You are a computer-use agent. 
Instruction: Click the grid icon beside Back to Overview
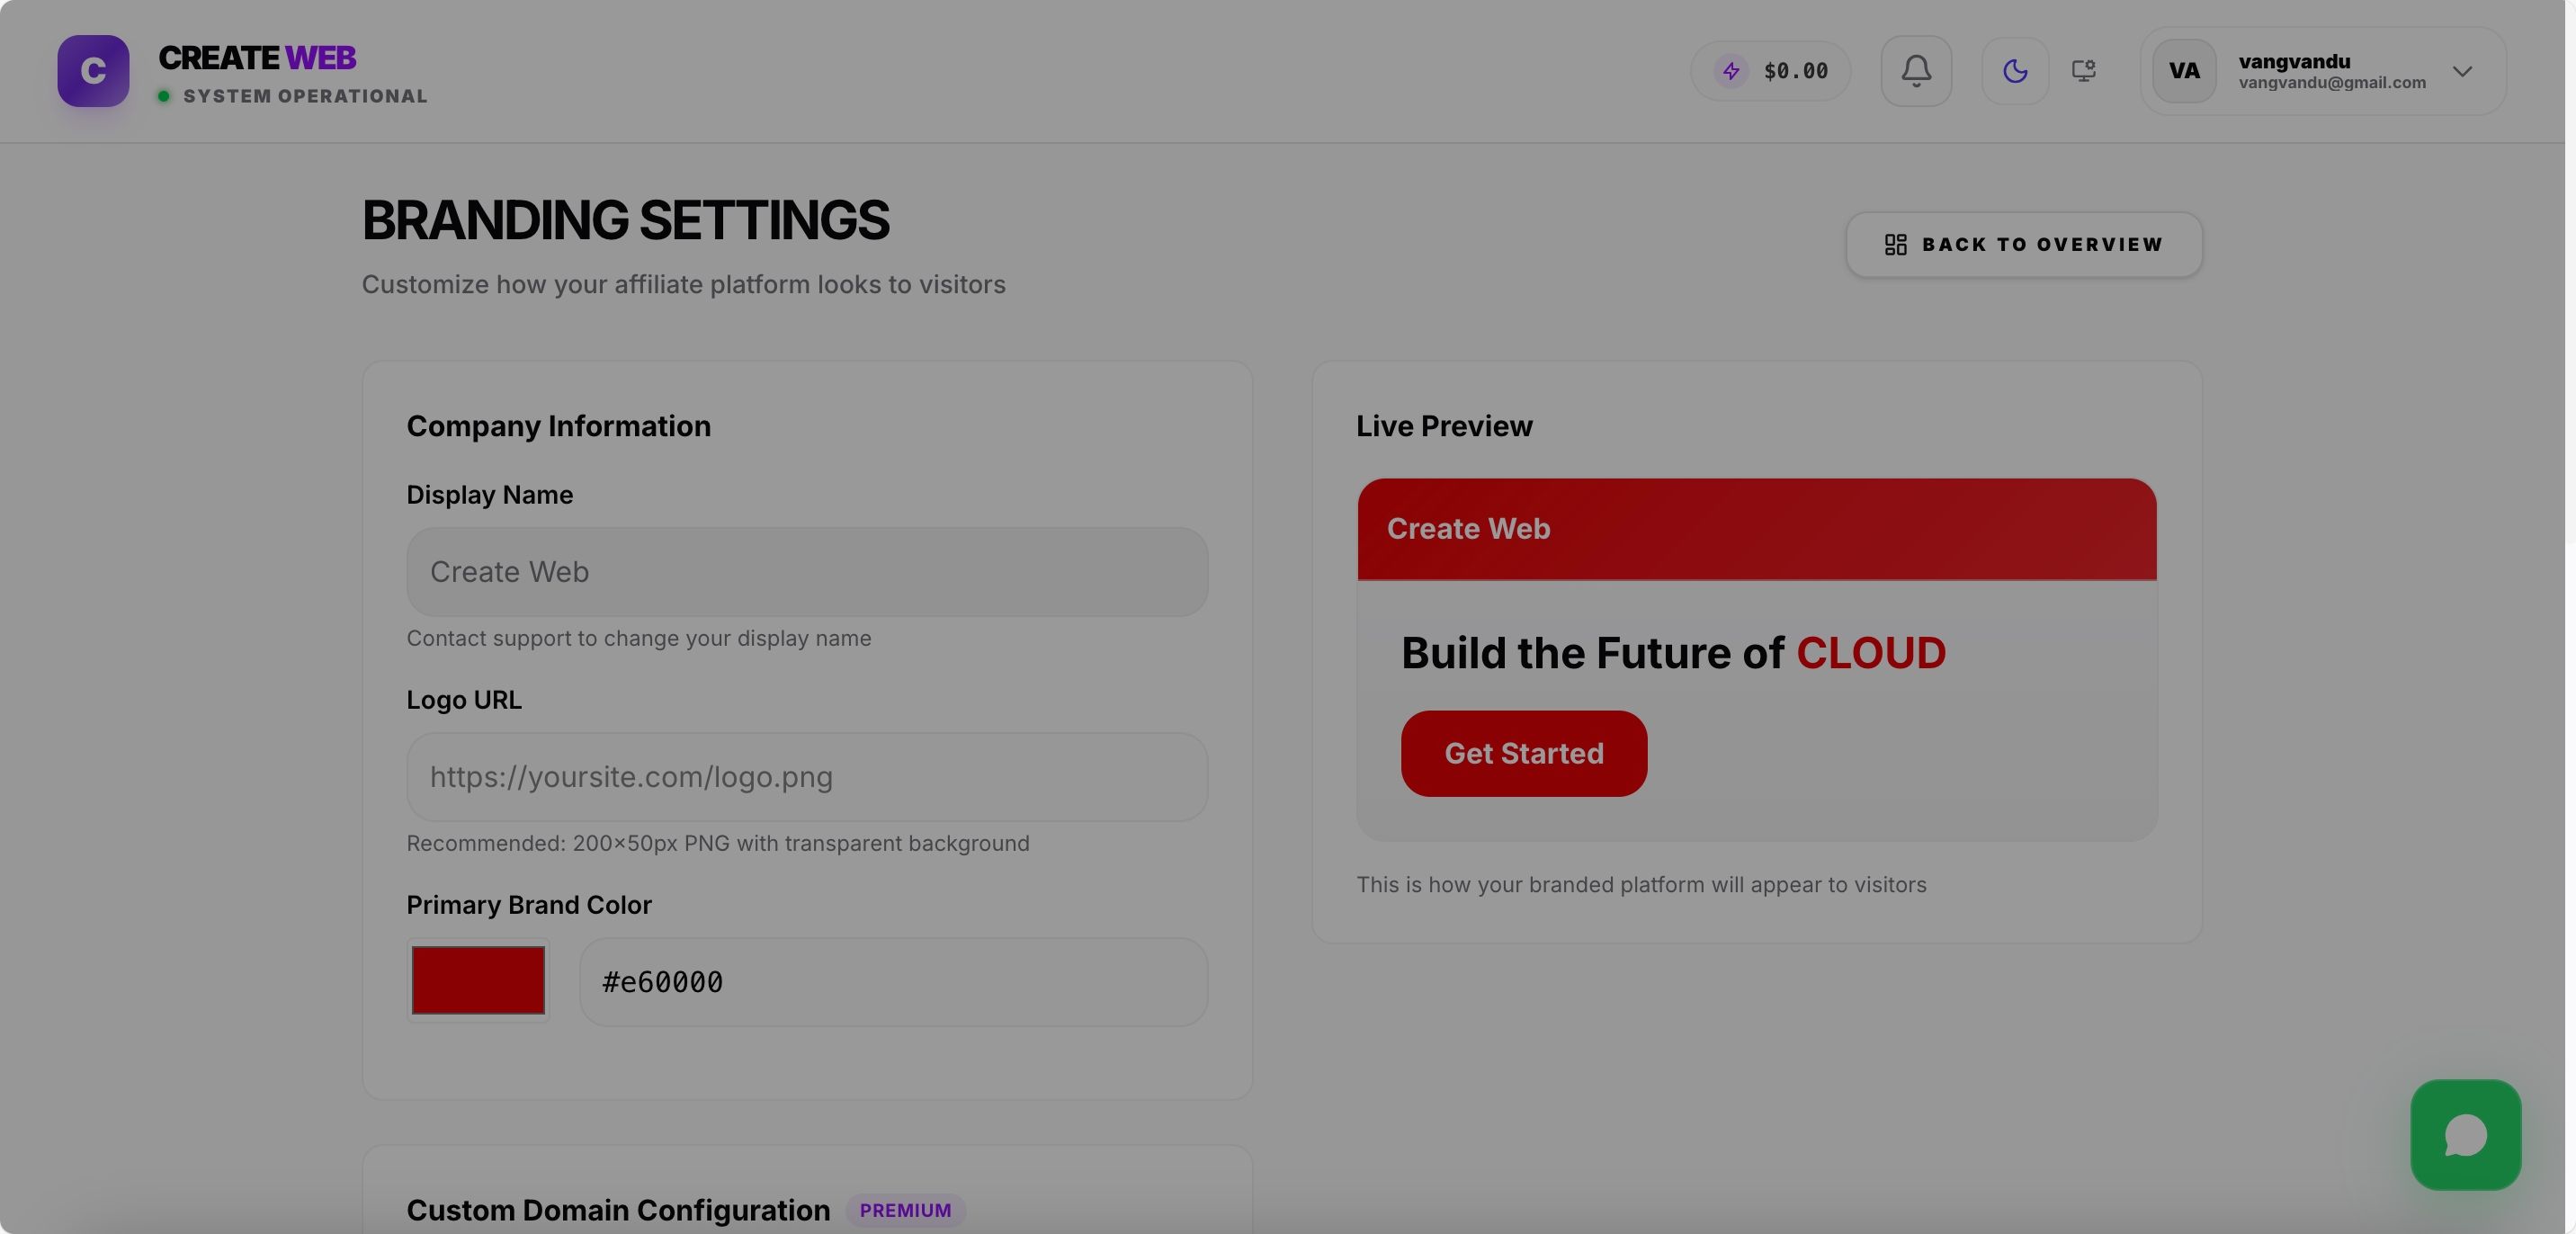tap(1895, 245)
